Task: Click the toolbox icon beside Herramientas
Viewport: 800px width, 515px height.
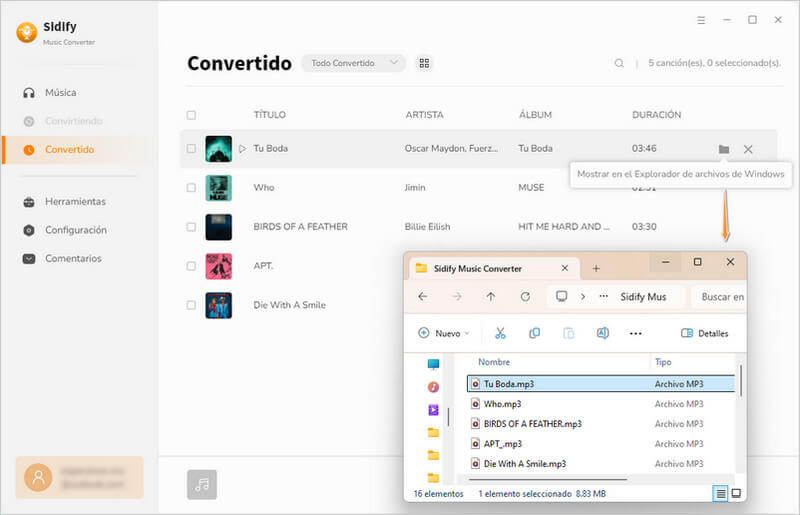Action: (29, 202)
